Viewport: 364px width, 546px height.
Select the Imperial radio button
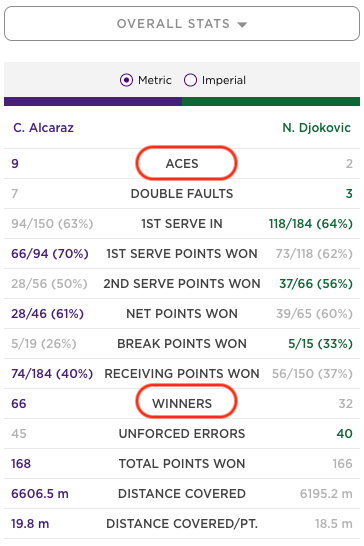pos(190,80)
